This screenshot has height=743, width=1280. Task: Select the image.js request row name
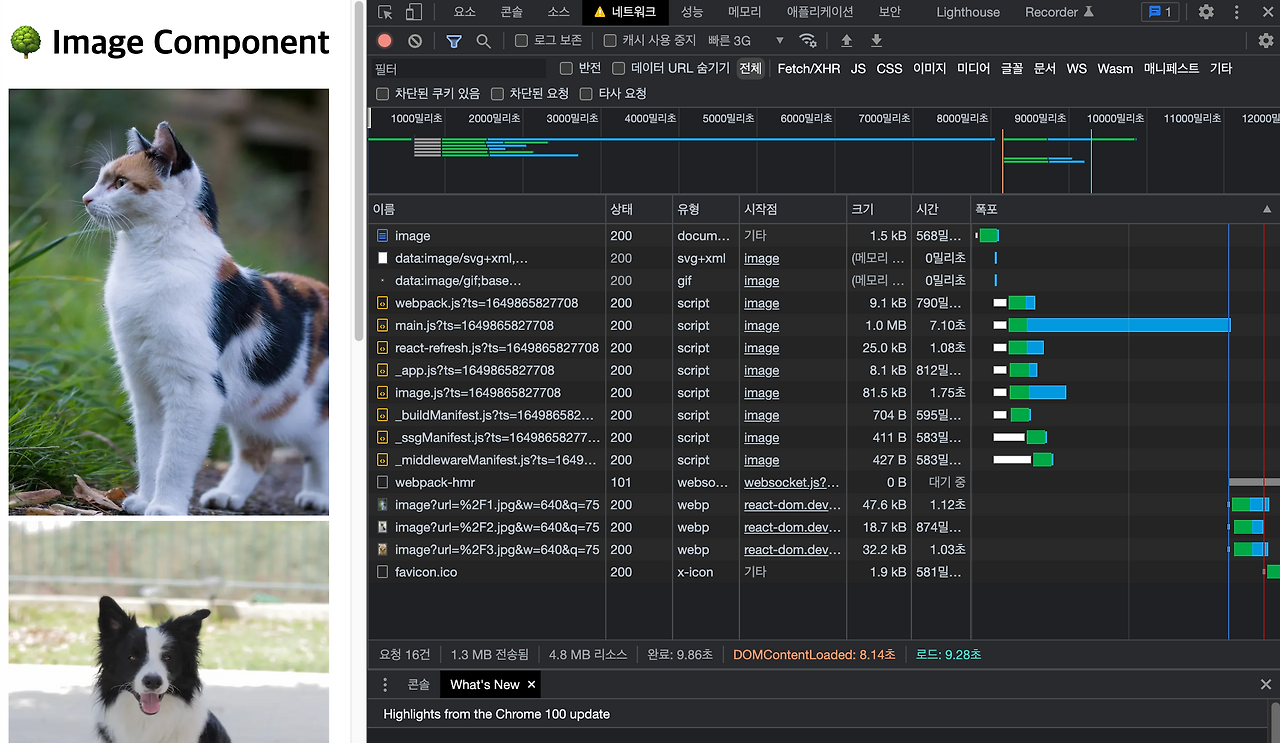tap(478, 393)
